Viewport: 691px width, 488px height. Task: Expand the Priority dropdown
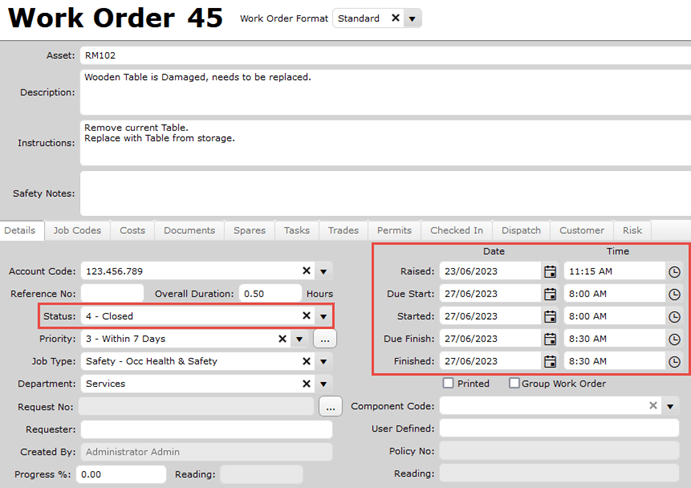[x=300, y=339]
